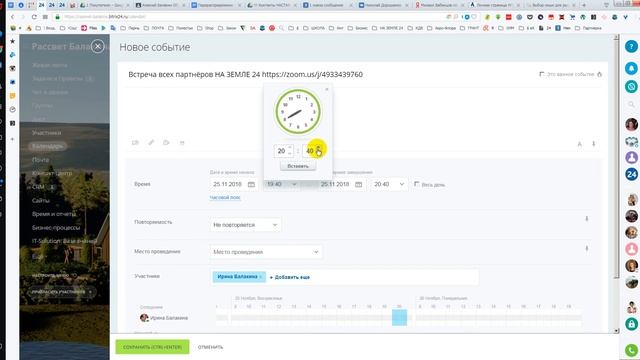Click top user avatar in right sidebar
Image resolution: width=640 pixels, height=360 pixels.
pyautogui.click(x=631, y=124)
